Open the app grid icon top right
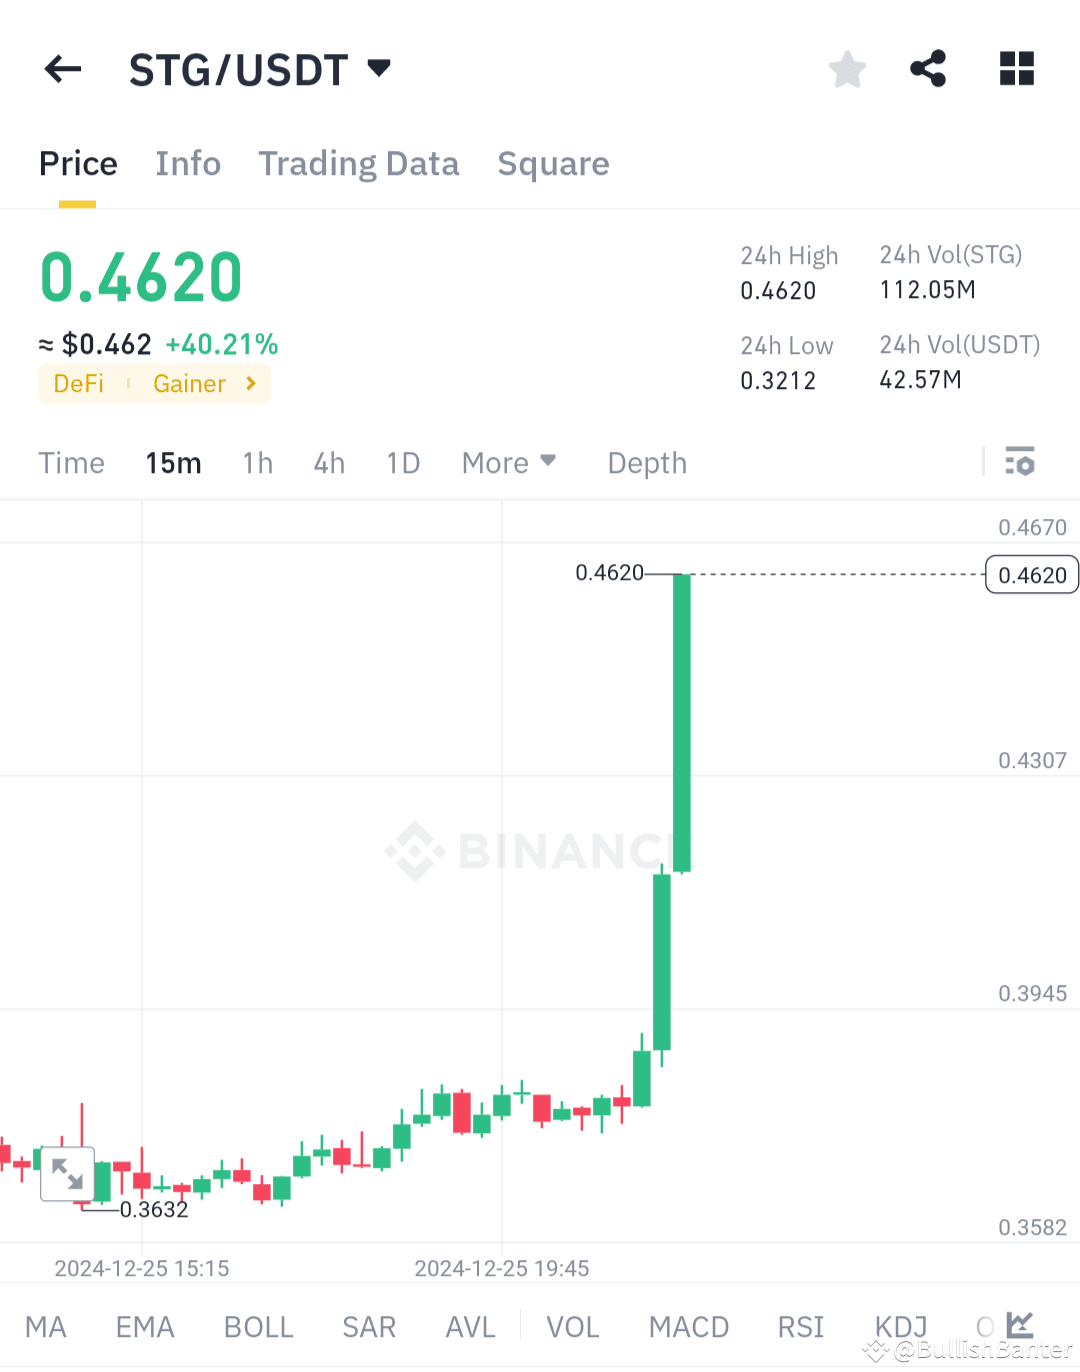The image size is (1080, 1372). (x=1016, y=68)
